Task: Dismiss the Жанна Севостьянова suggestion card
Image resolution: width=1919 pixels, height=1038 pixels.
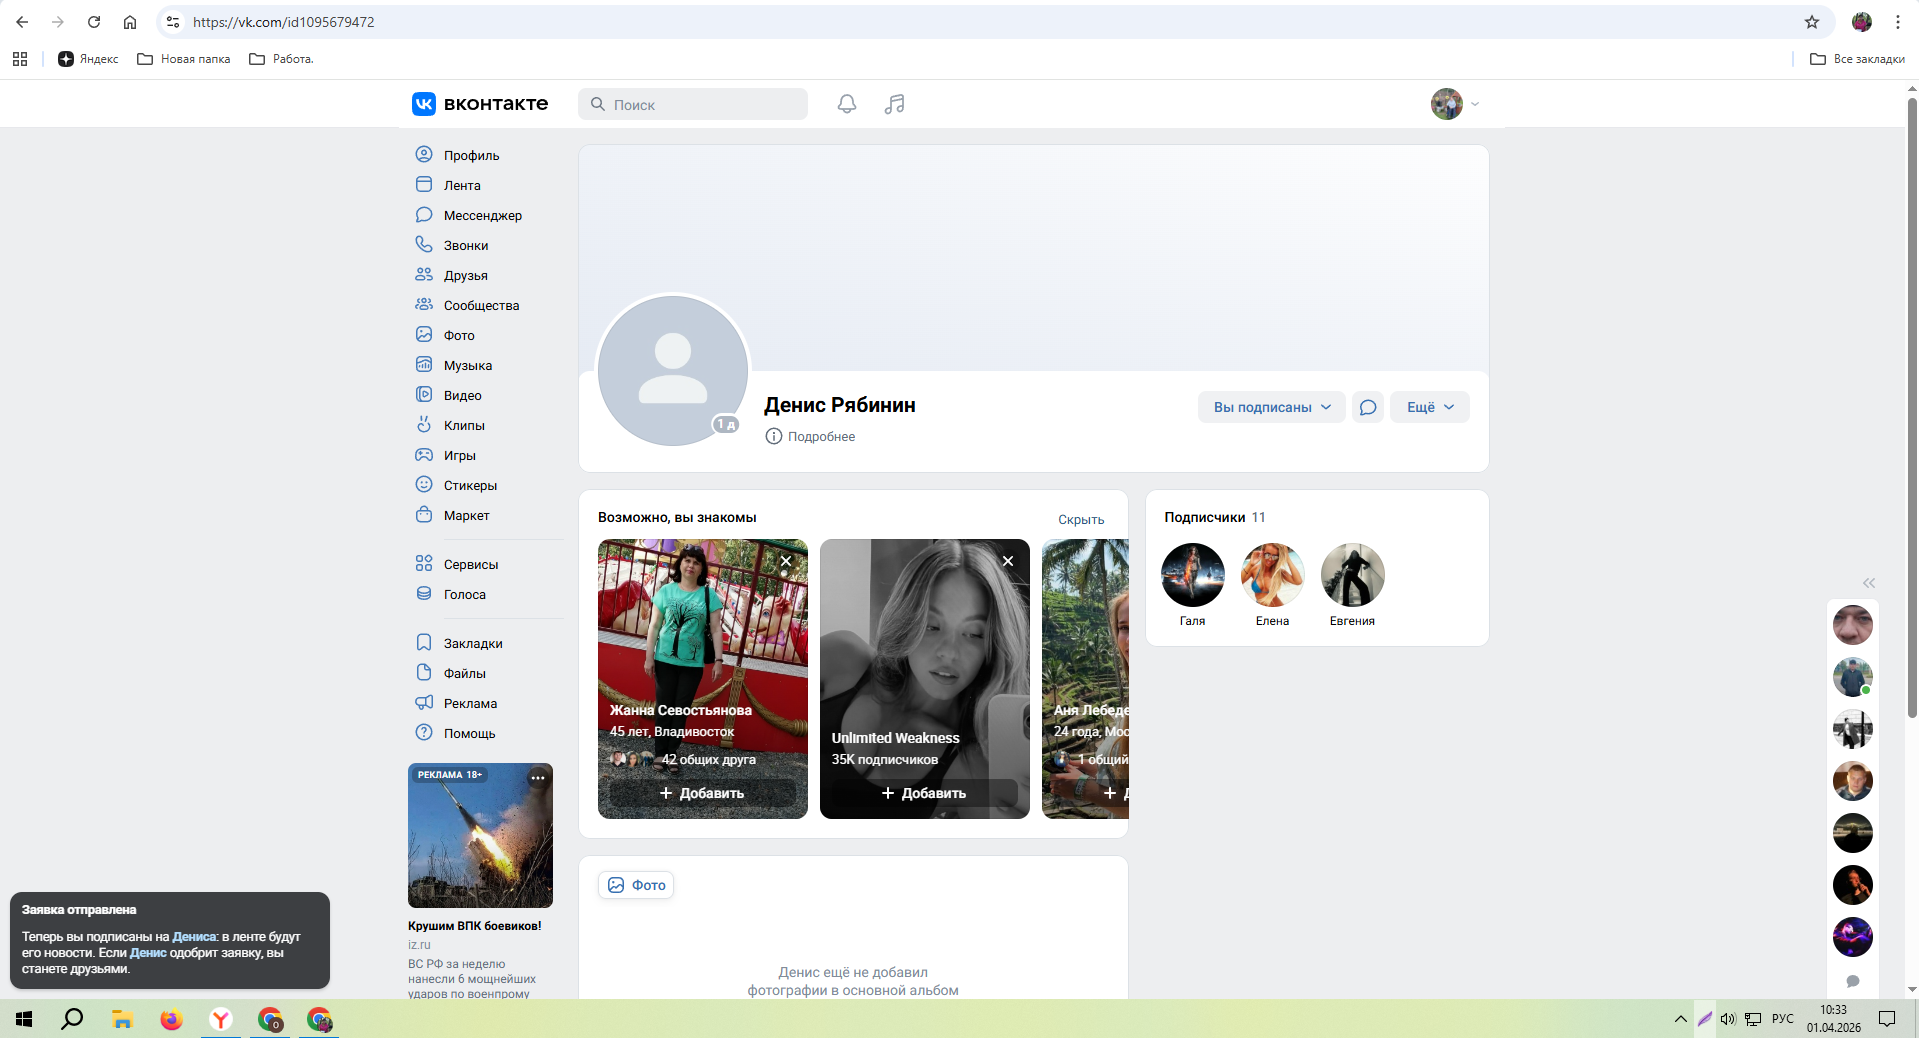Action: 786,561
